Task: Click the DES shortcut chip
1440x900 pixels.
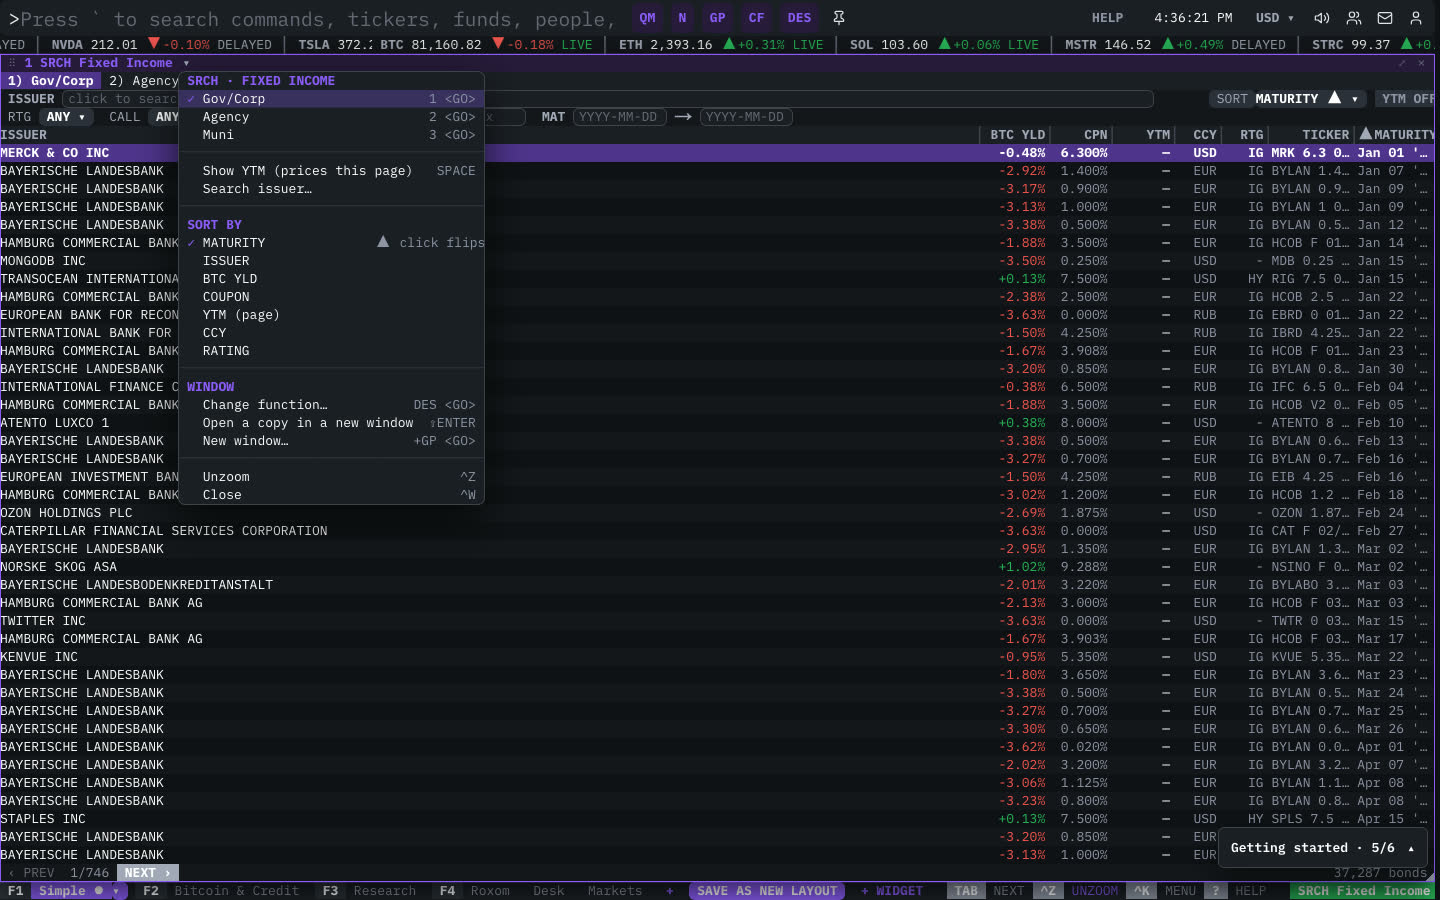Action: (x=799, y=18)
